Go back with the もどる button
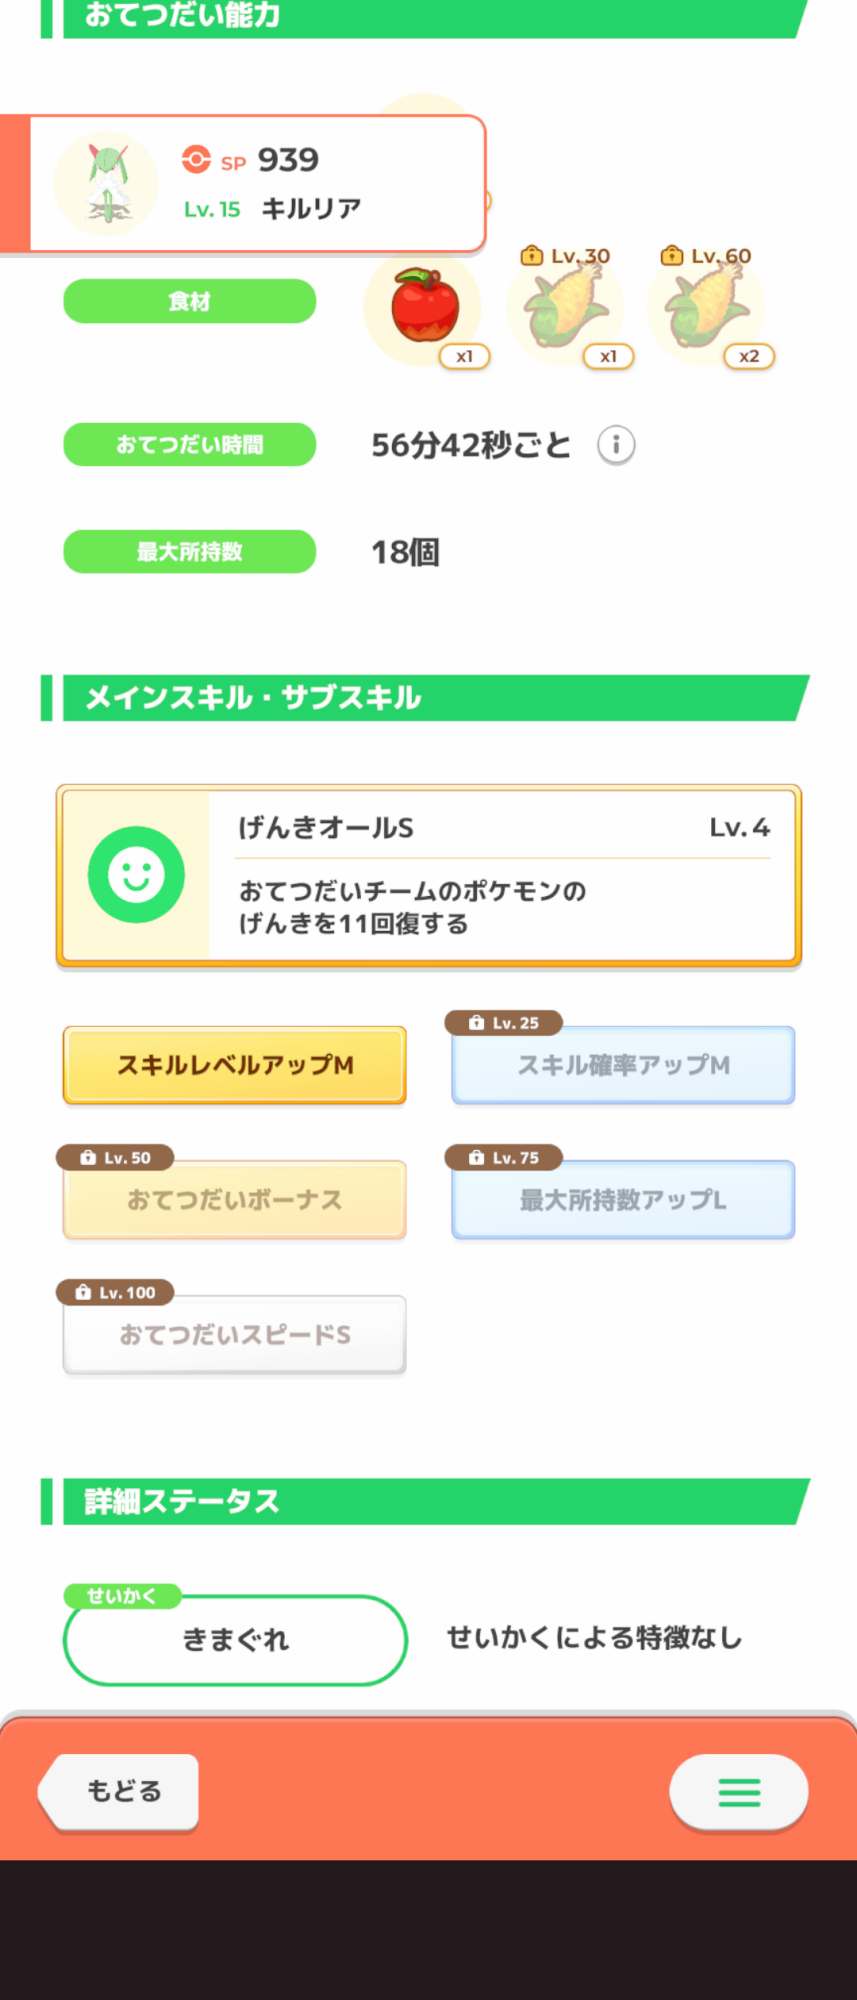The height and width of the screenshot is (2000, 857). tap(119, 1792)
